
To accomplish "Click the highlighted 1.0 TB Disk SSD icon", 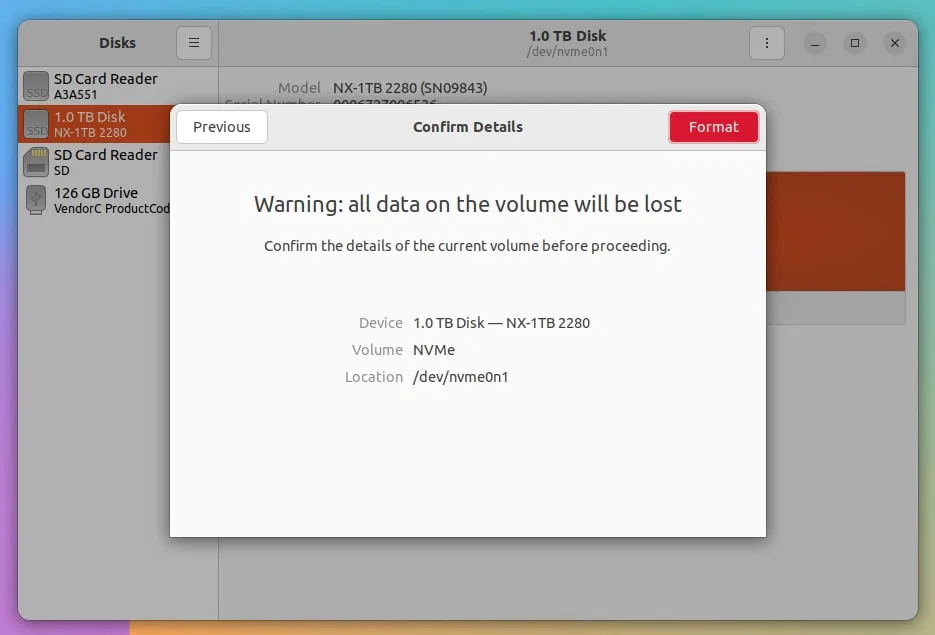I will (x=36, y=124).
